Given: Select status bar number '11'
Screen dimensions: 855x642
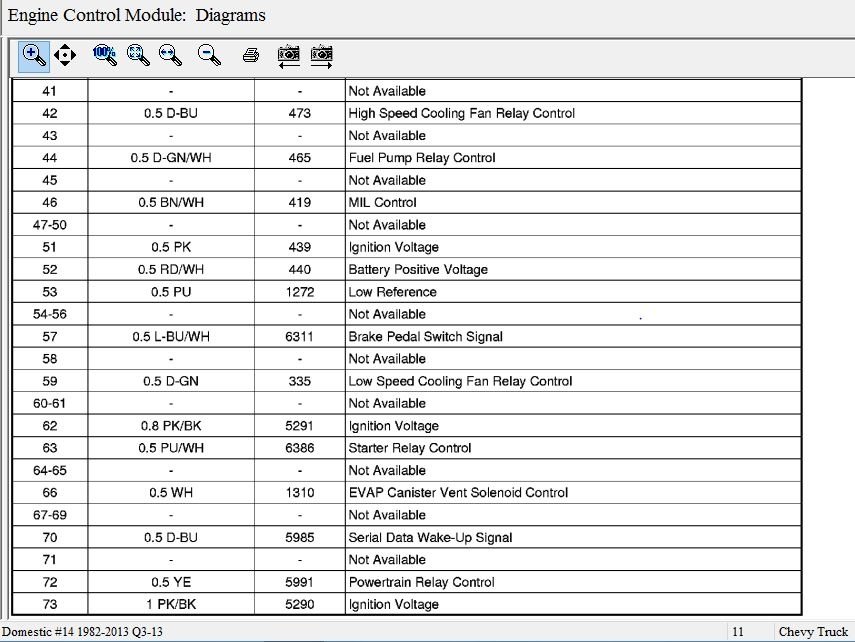Looking at the screenshot, I should (x=738, y=632).
